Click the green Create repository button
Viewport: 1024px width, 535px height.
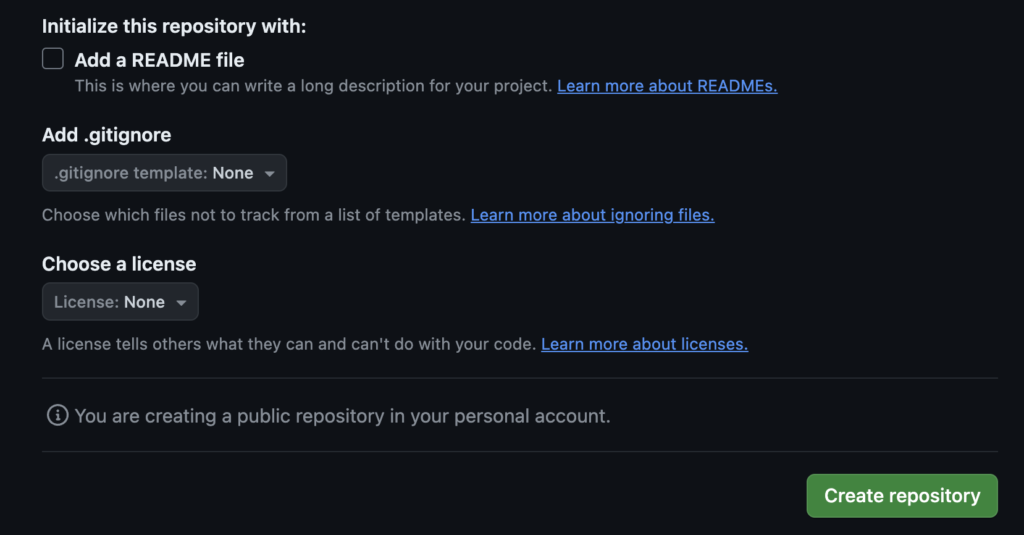tap(902, 496)
